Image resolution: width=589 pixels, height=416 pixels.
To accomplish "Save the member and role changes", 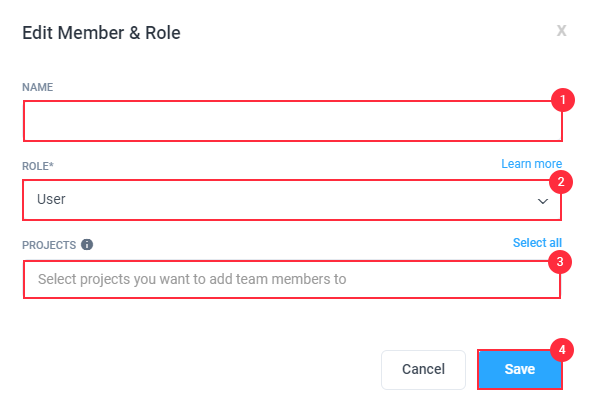I will click(520, 369).
